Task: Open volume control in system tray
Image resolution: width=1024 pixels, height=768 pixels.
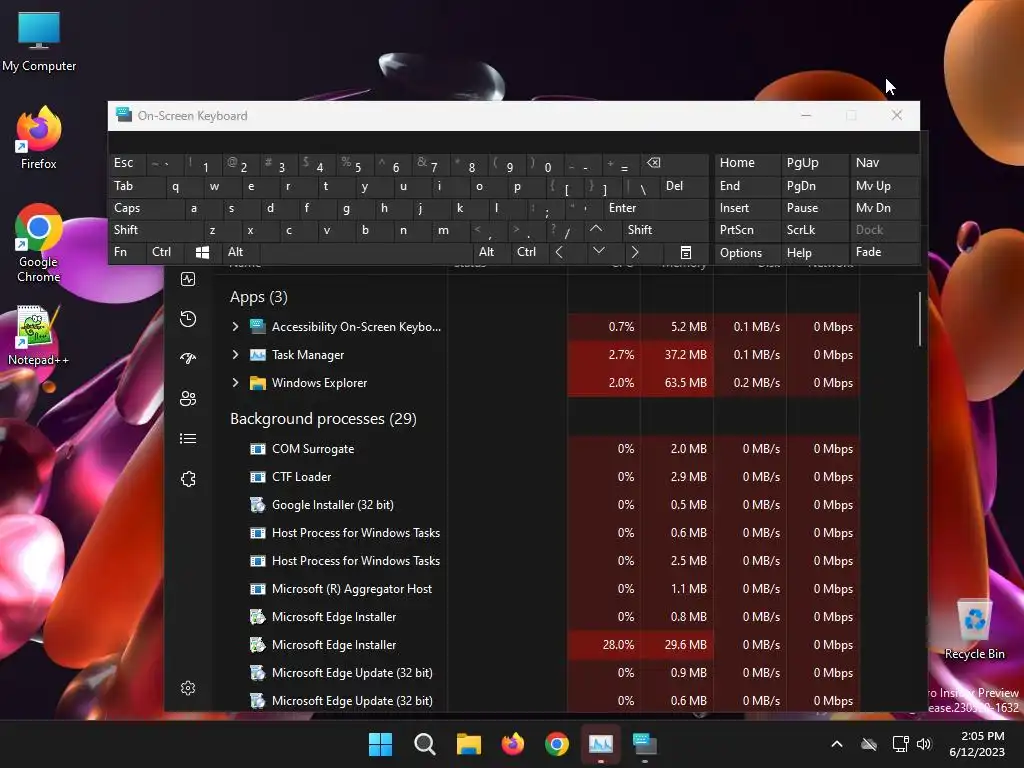Action: coord(924,744)
